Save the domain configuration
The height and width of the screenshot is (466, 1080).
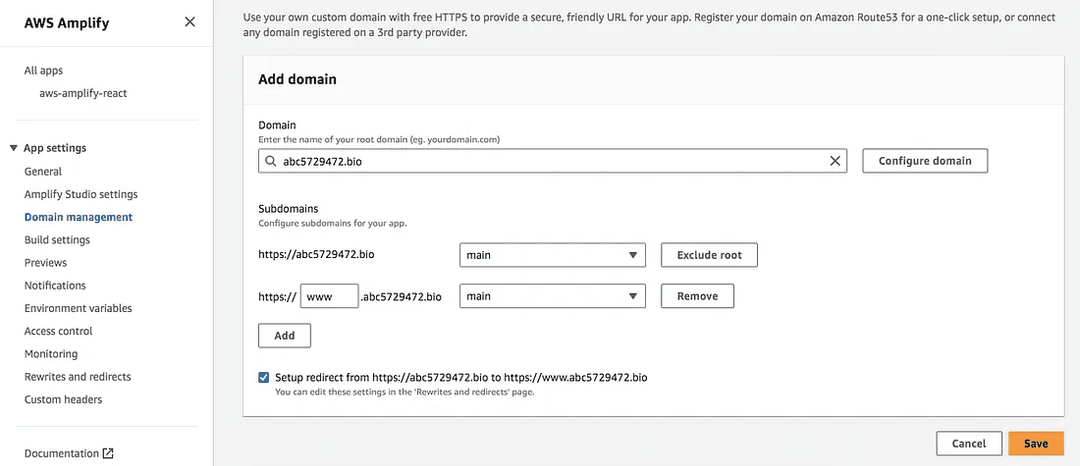tap(1036, 444)
